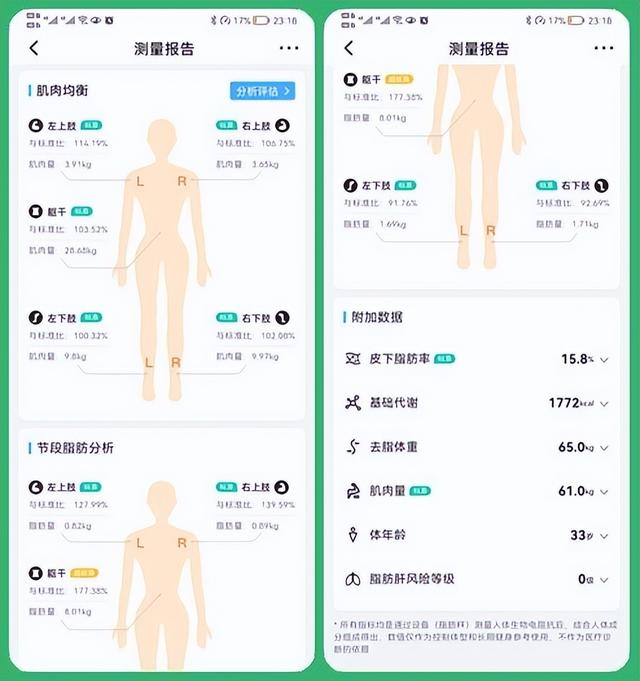Tap right lower limb icon in 肌肉均衡

tap(283, 318)
